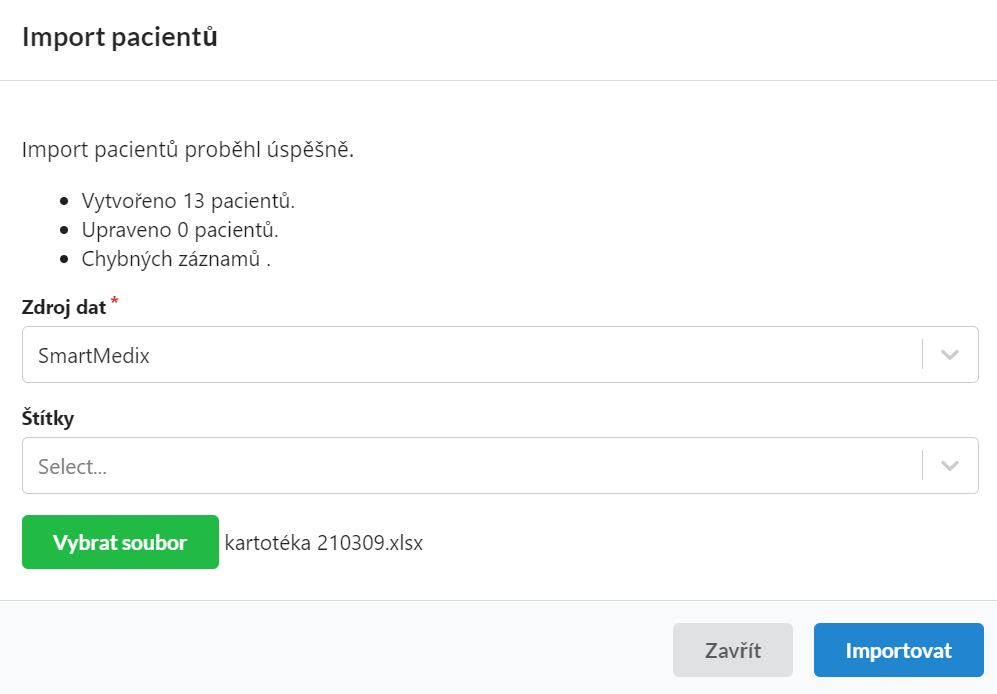The height and width of the screenshot is (694, 997).
Task: Click the Select... placeholder in Štítky
Action: pyautogui.click(x=72, y=466)
